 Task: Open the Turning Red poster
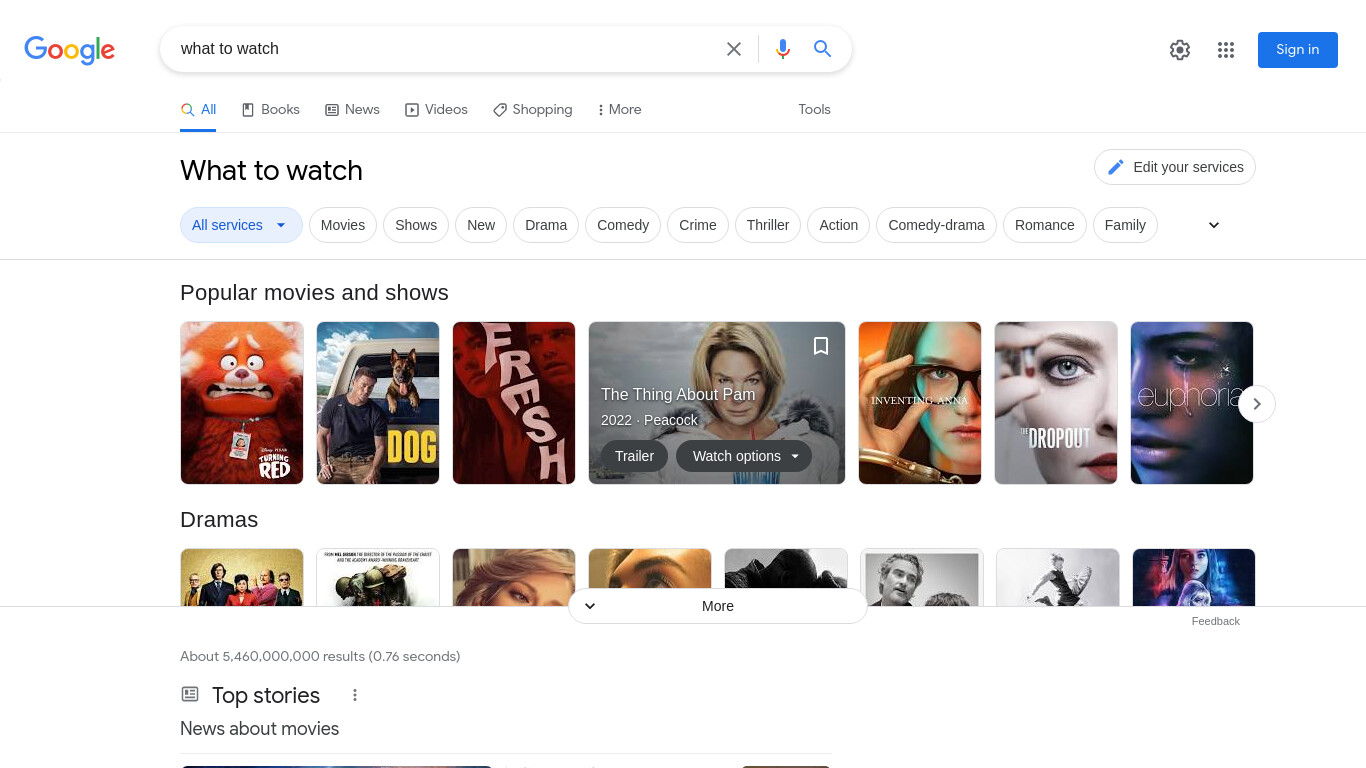point(242,403)
